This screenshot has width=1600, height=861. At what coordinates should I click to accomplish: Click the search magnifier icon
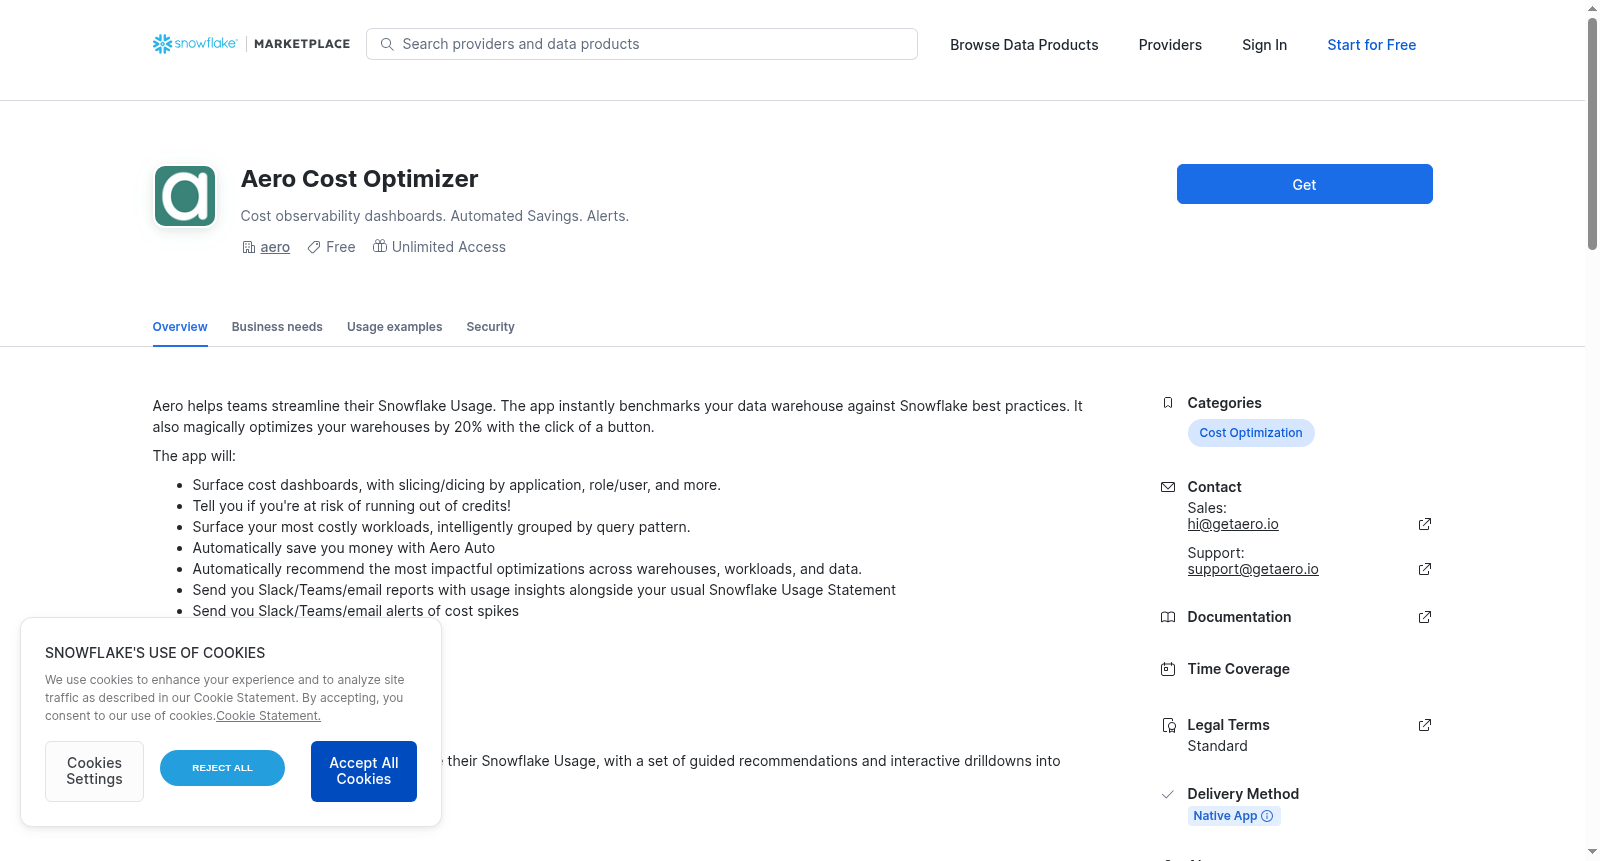(387, 44)
